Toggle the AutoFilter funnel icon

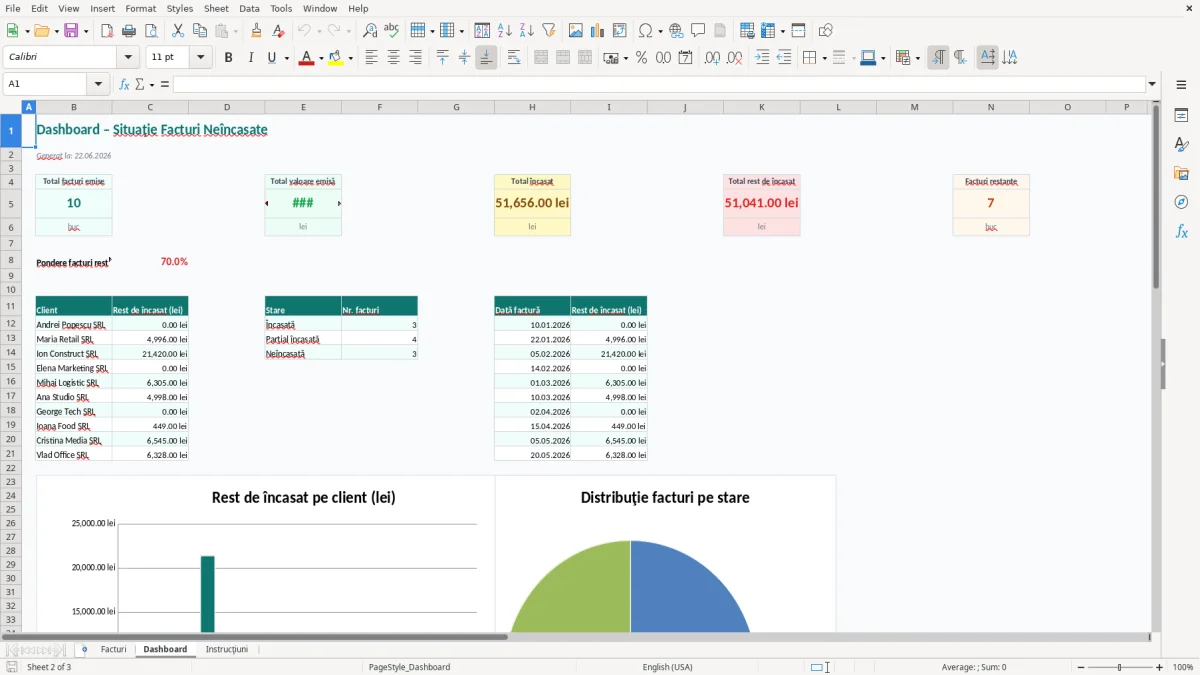click(x=549, y=31)
